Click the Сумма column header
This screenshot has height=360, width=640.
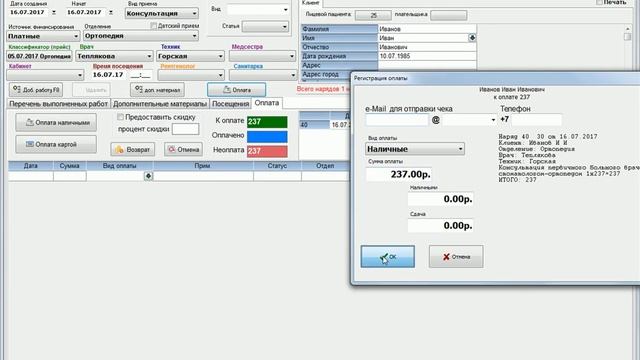point(69,166)
